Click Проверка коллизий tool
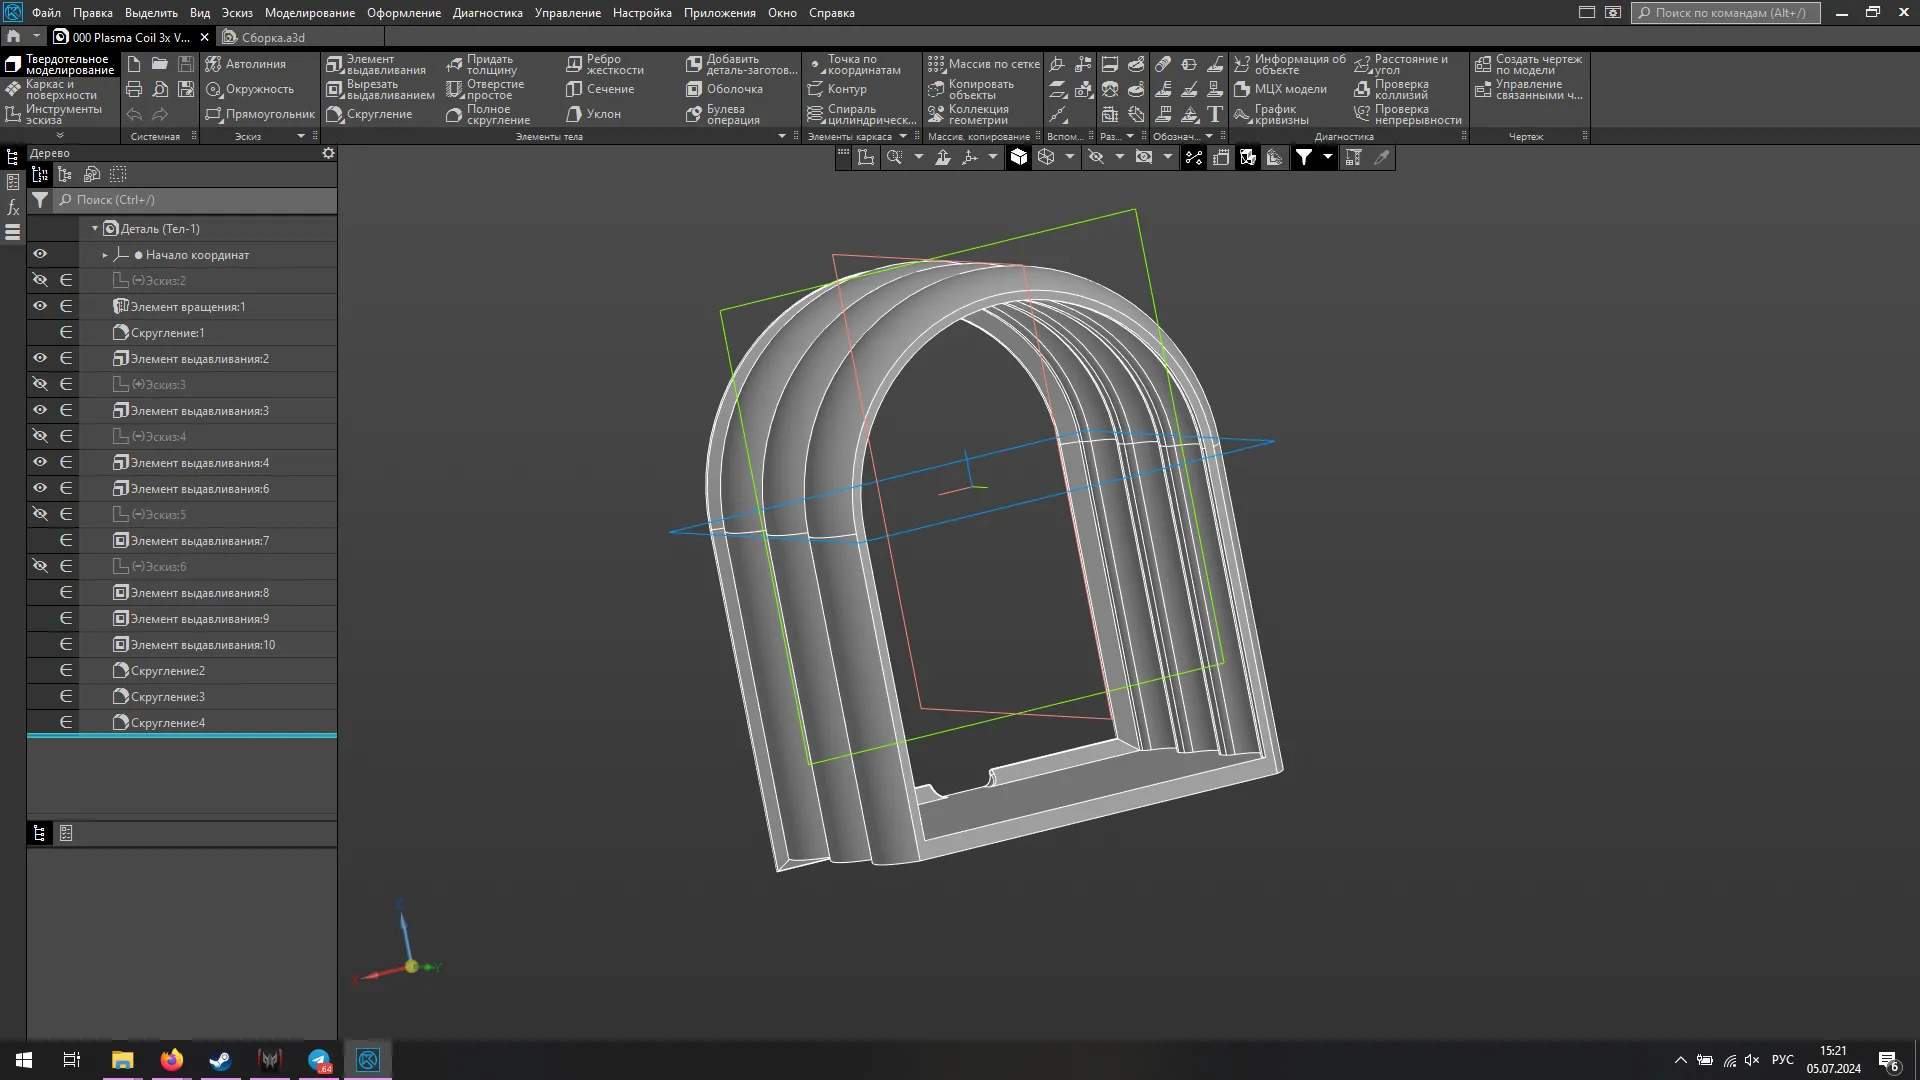 pyautogui.click(x=1391, y=89)
